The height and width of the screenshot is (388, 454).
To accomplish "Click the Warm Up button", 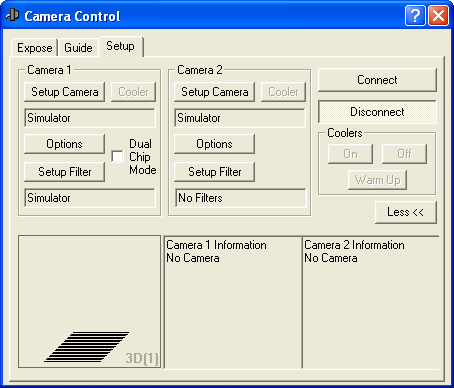I will coord(377,180).
